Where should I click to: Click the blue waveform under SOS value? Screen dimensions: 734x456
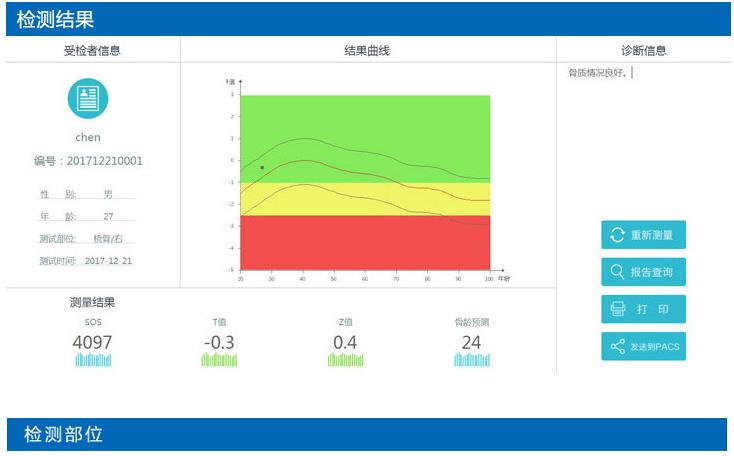(92, 360)
